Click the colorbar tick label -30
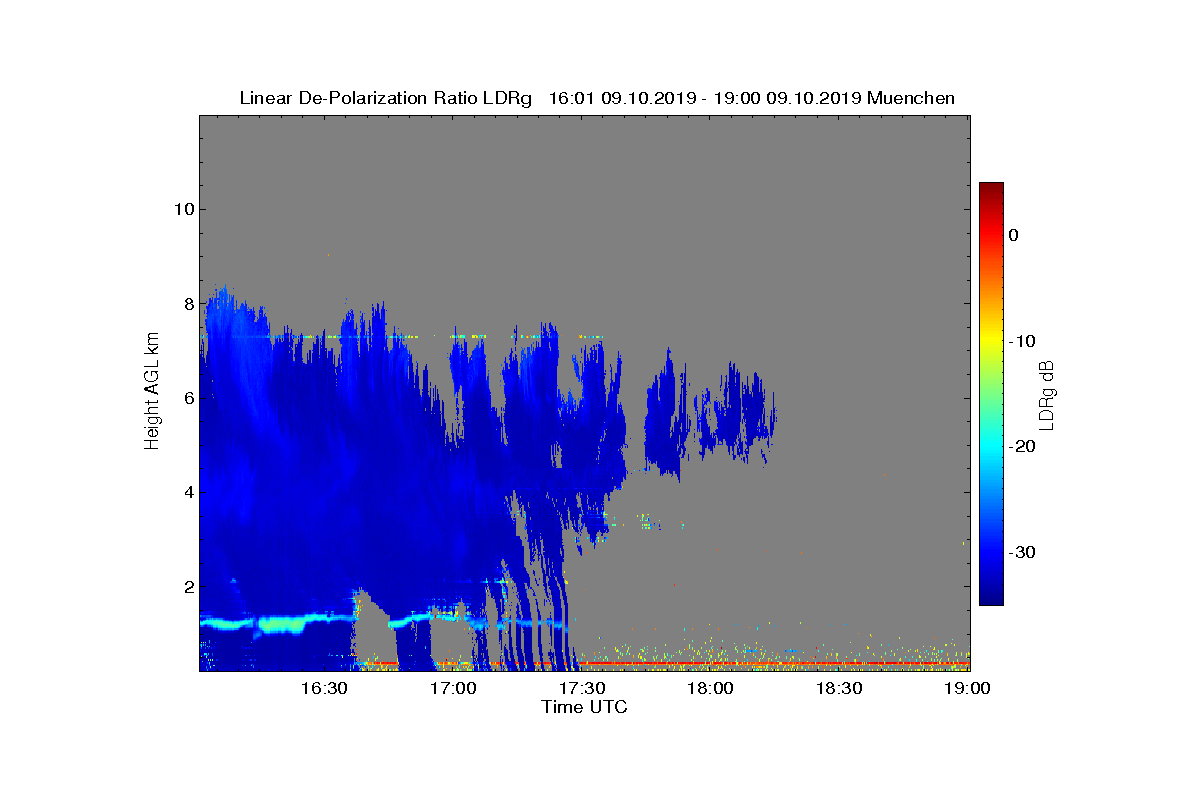Screen dimensions: 1200x800 1022,553
